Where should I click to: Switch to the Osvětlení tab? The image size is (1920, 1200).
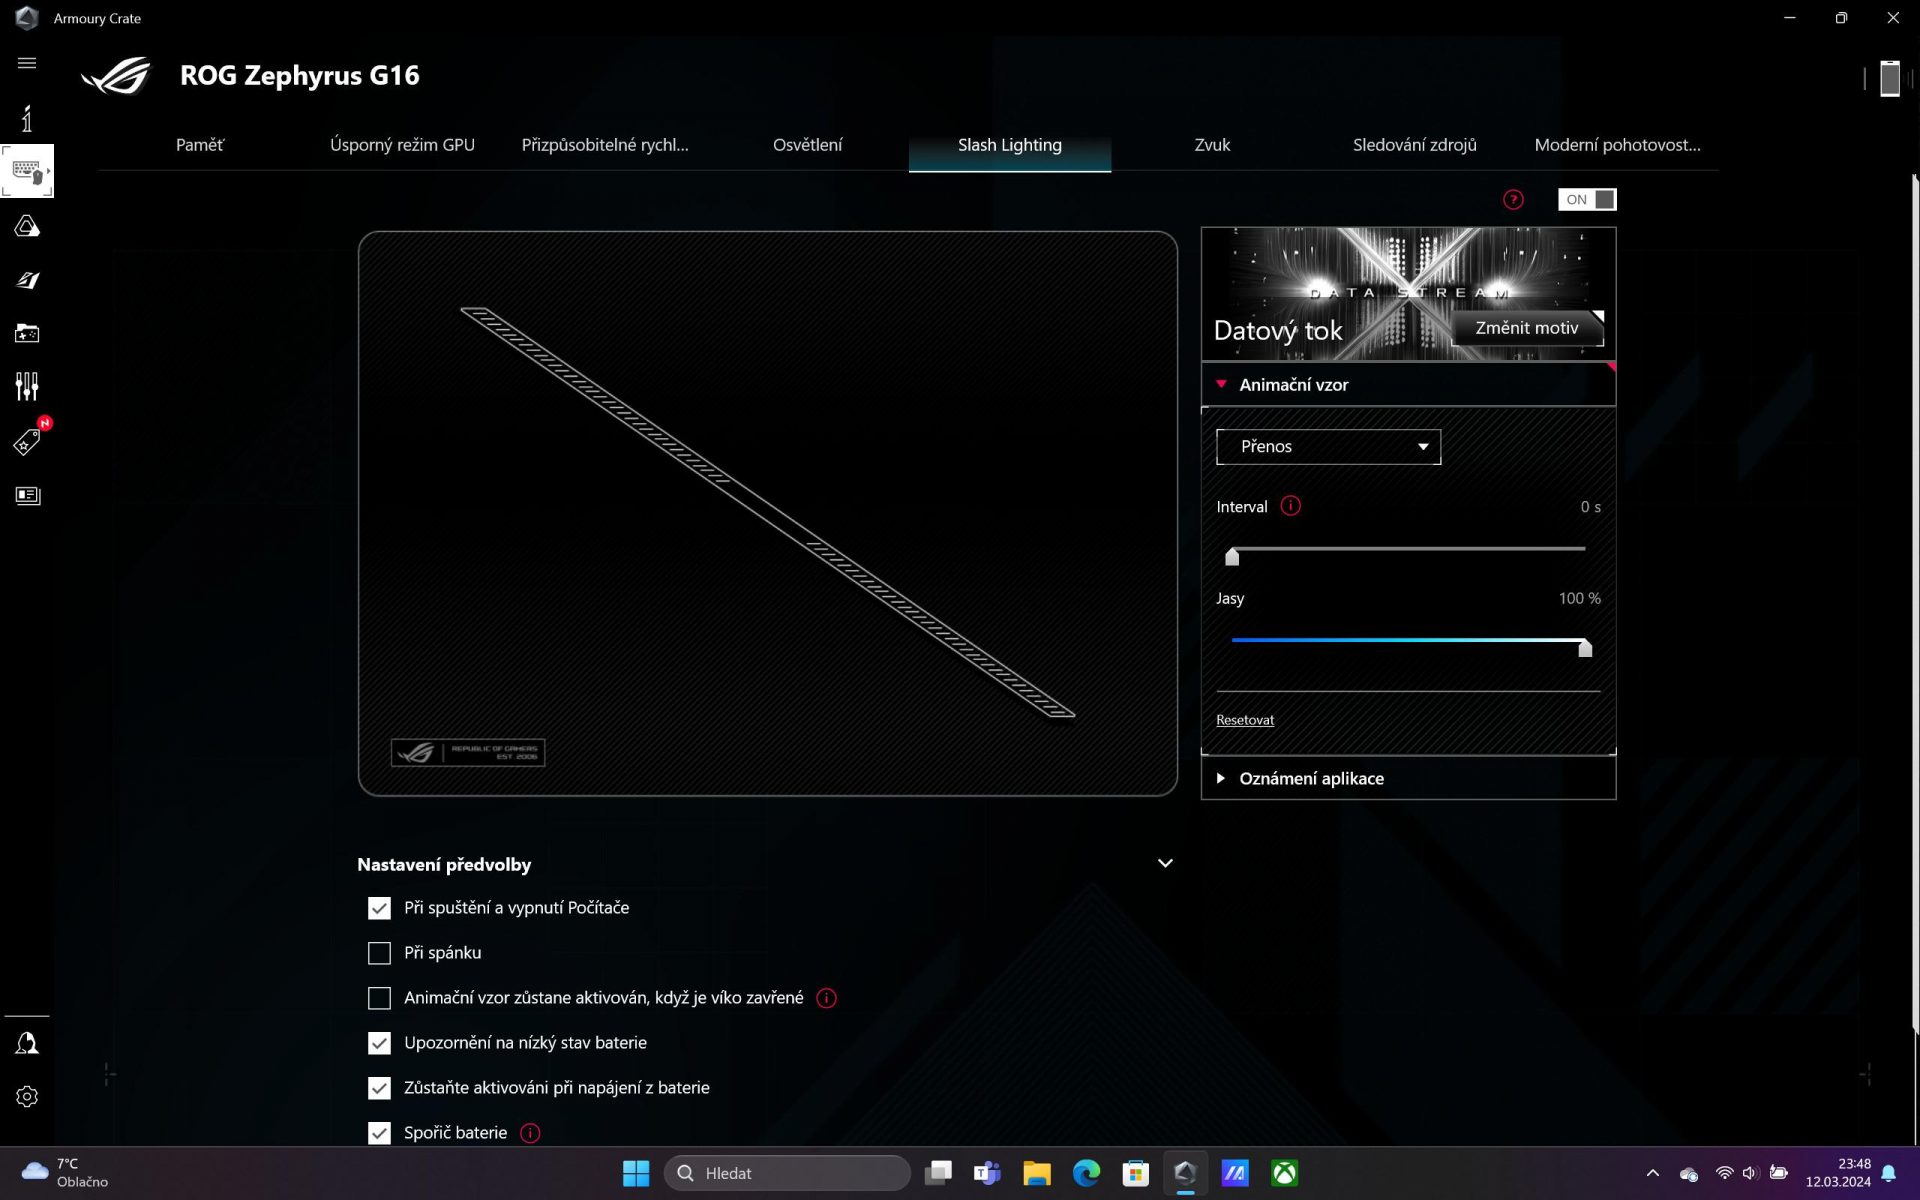(x=807, y=145)
